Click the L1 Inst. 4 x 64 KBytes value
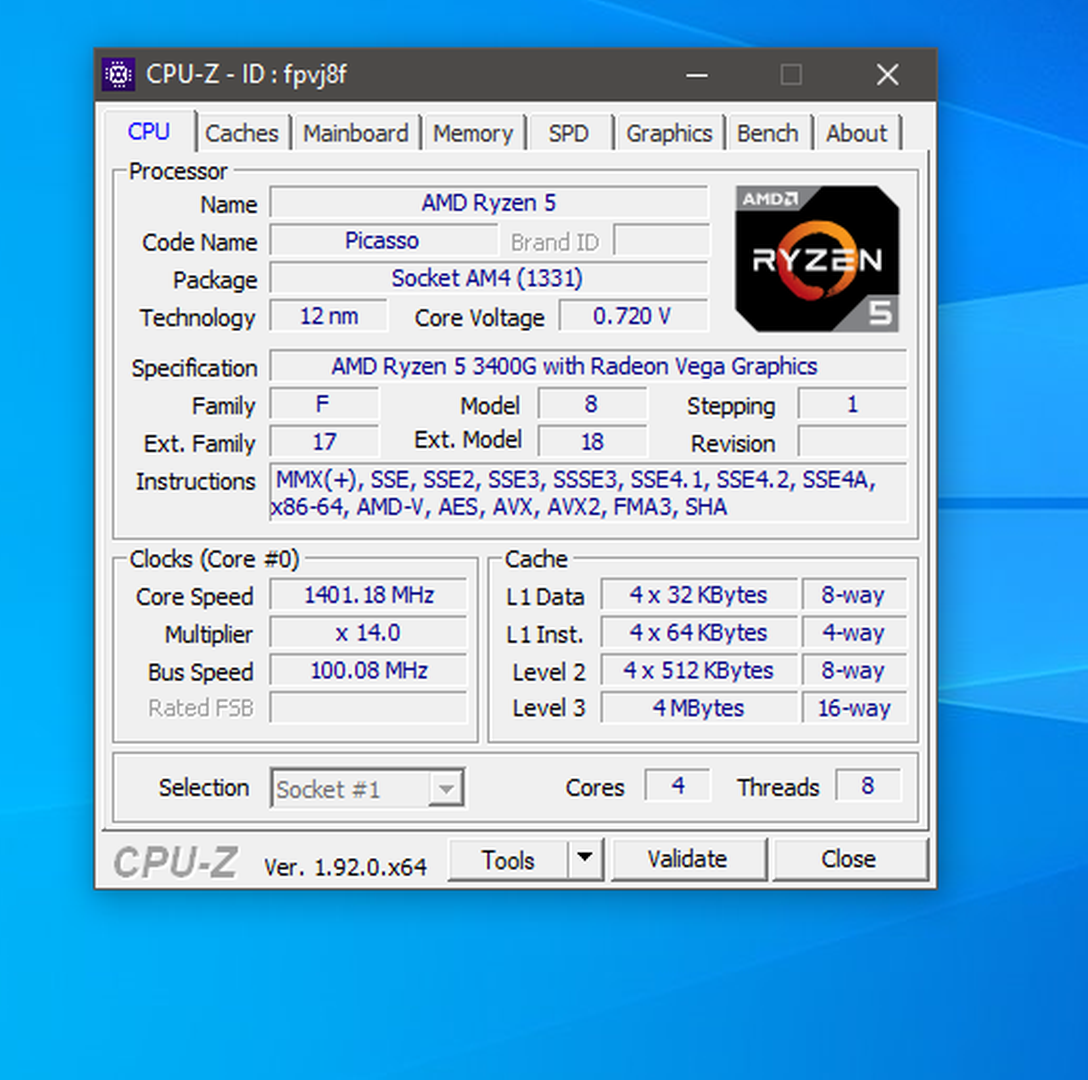This screenshot has width=1088, height=1080. [x=699, y=632]
